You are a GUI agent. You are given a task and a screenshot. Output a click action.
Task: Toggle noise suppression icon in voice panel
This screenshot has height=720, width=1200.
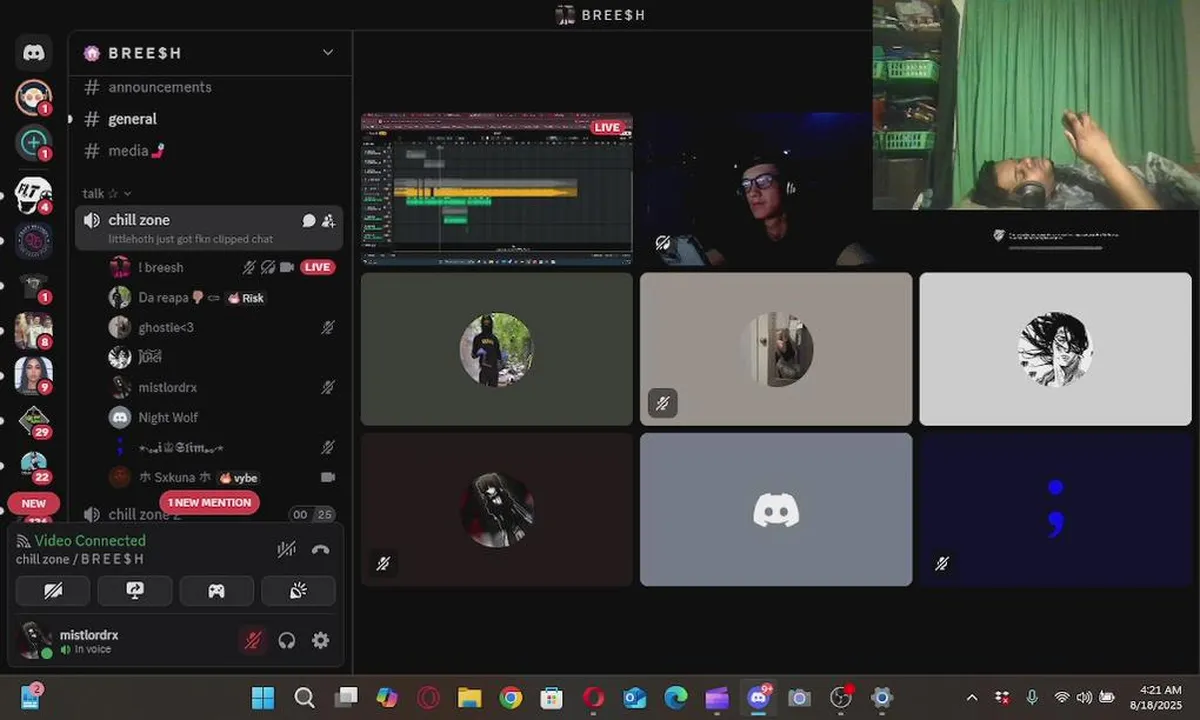pos(286,549)
